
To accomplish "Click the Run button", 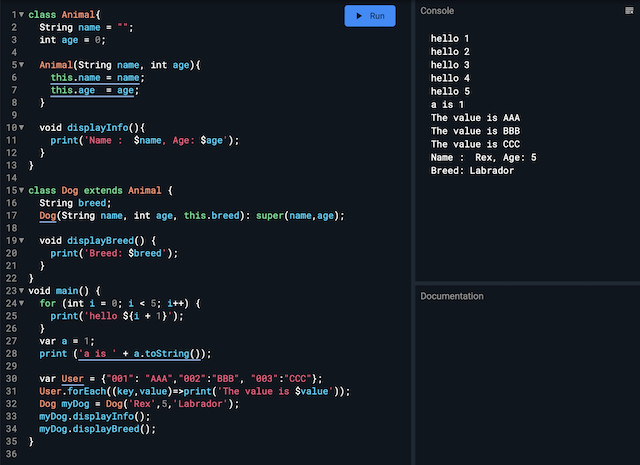I will click(370, 16).
